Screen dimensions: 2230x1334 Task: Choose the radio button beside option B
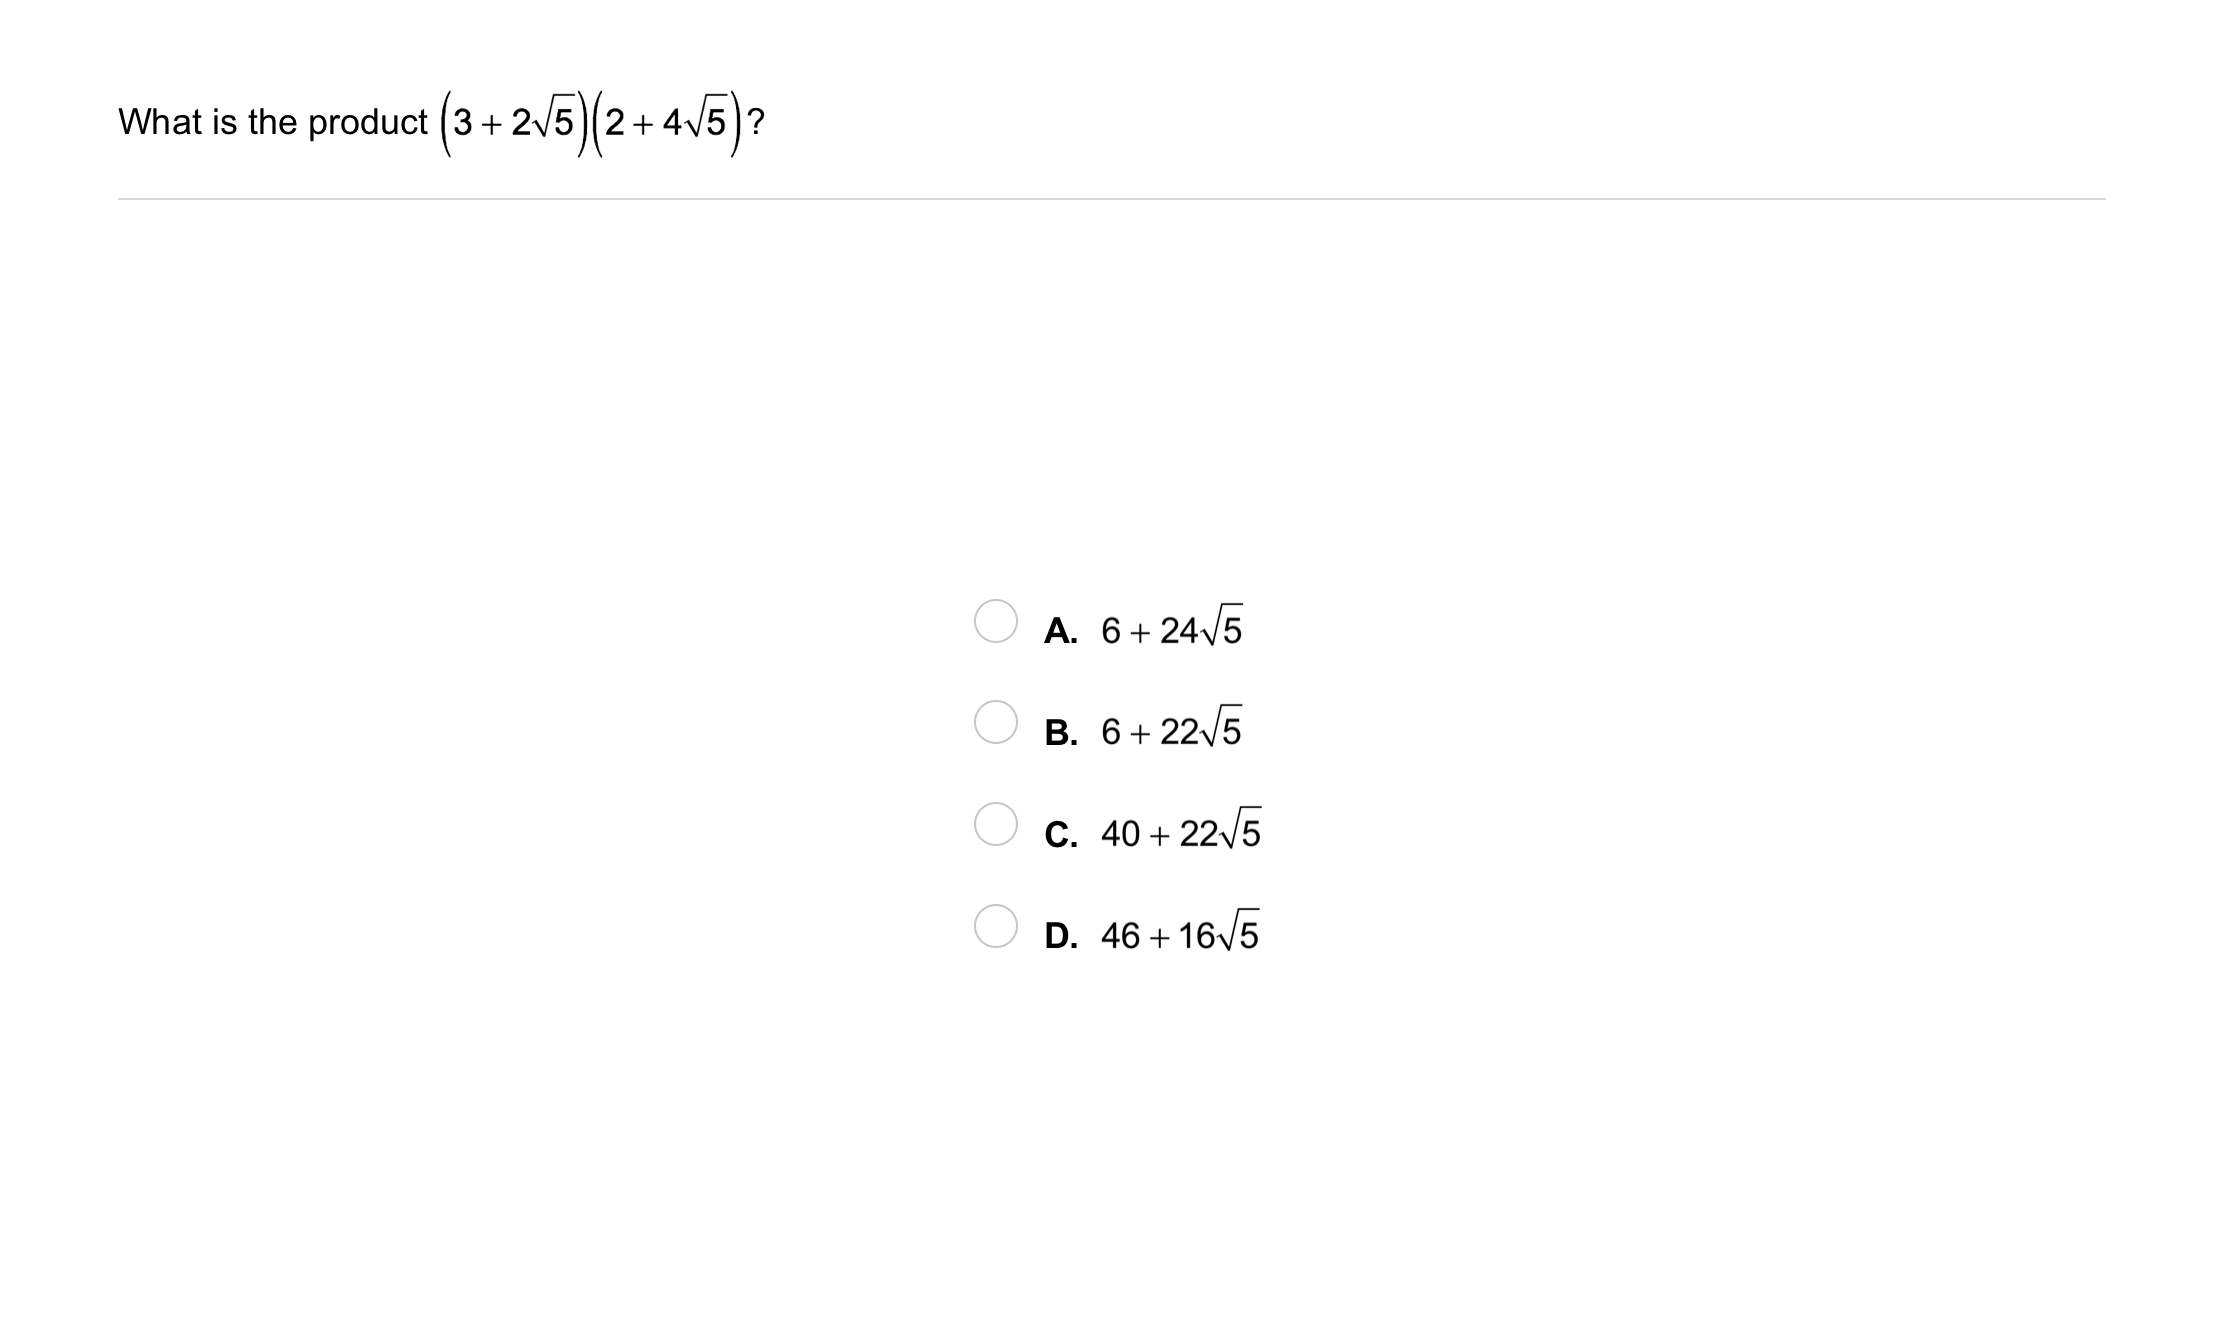pos(995,722)
